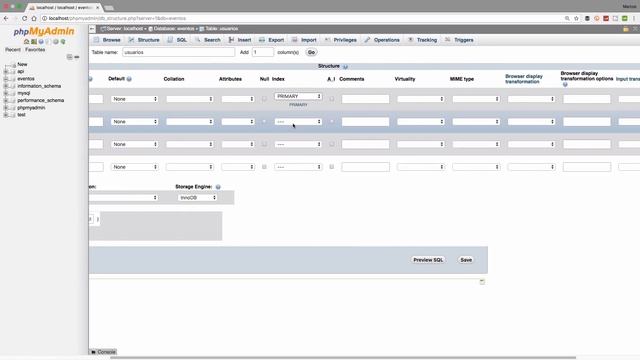Toggle Null checkbox in third column row
The height and width of the screenshot is (360, 640).
(x=264, y=144)
